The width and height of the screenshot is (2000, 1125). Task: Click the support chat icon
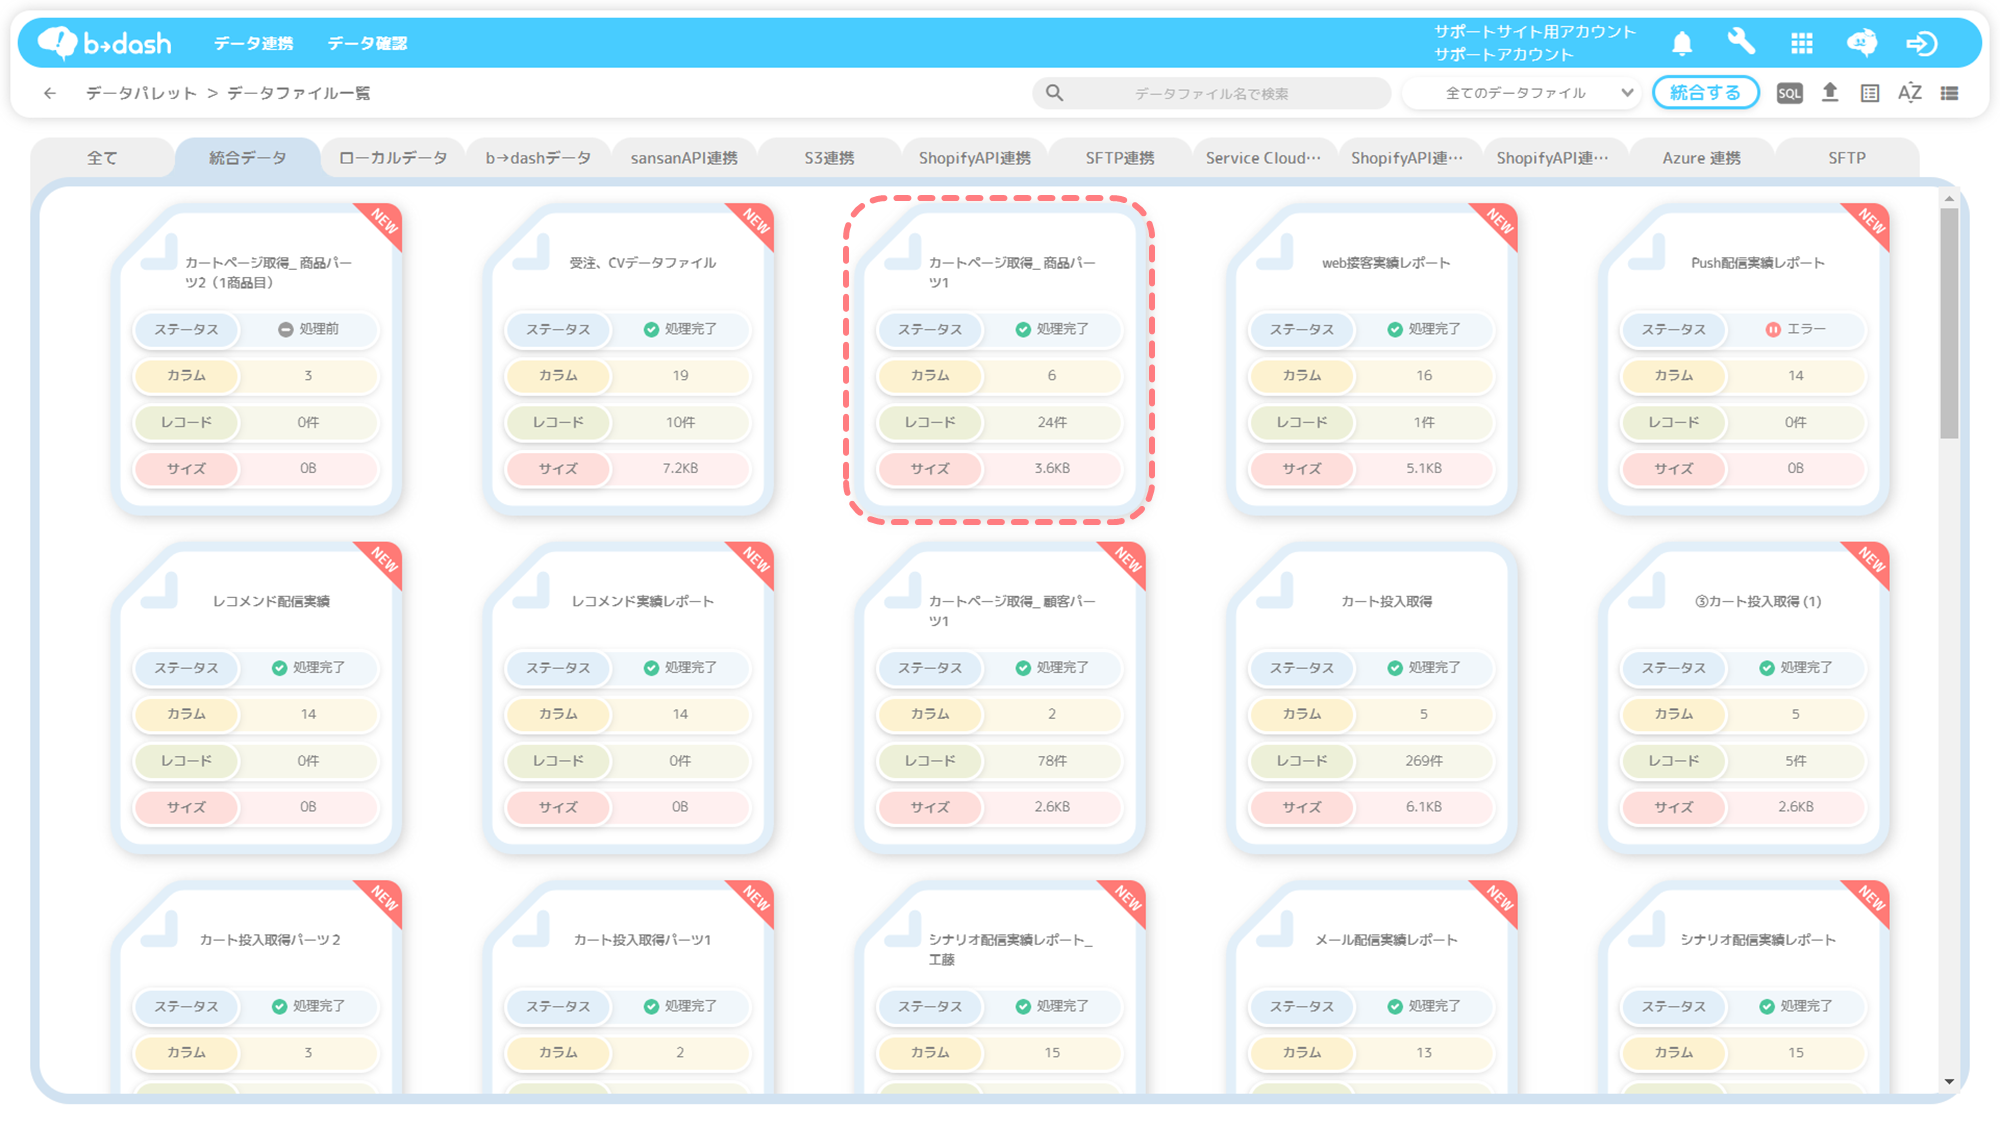pos(1862,43)
